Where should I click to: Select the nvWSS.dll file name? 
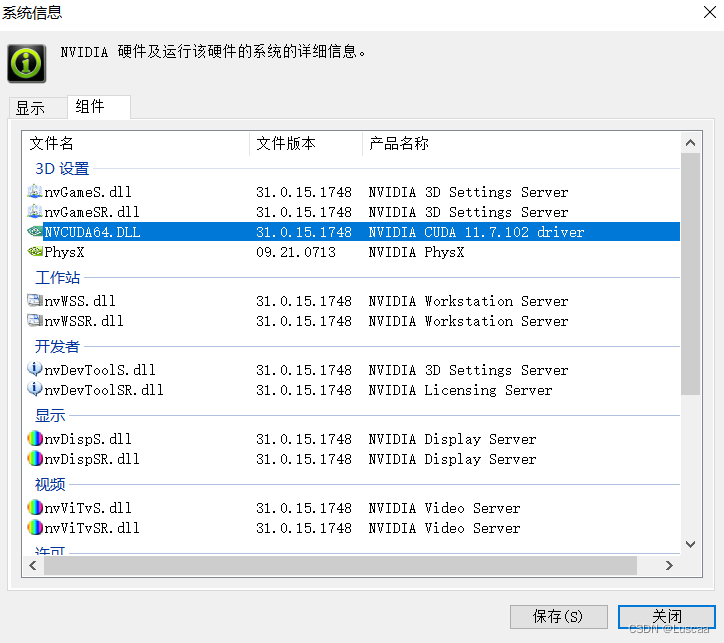point(80,301)
